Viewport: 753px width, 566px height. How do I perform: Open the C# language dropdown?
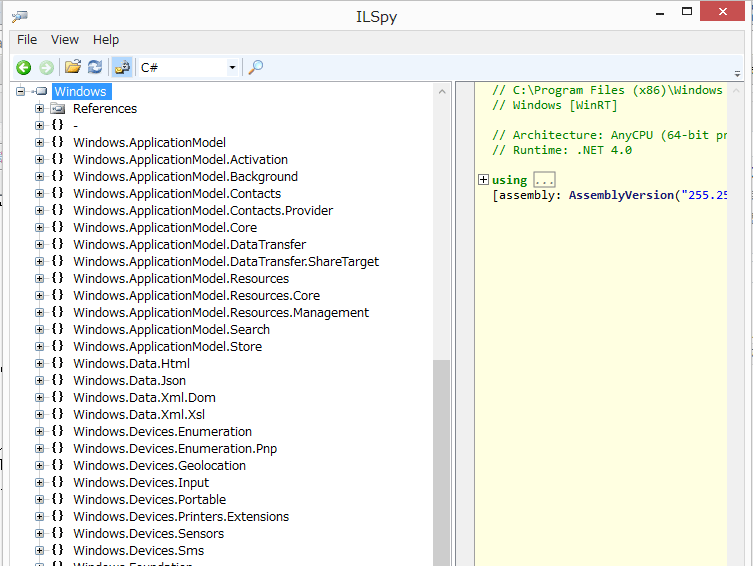click(x=232, y=67)
